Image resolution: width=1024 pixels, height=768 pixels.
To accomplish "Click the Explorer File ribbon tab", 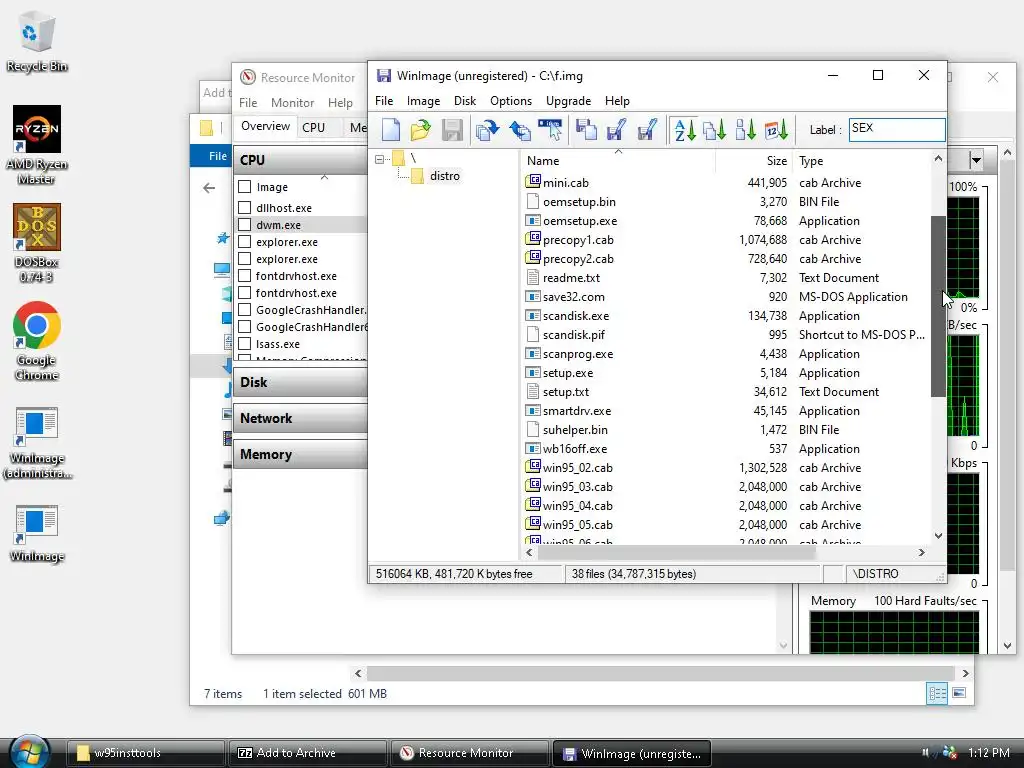I will click(x=217, y=155).
